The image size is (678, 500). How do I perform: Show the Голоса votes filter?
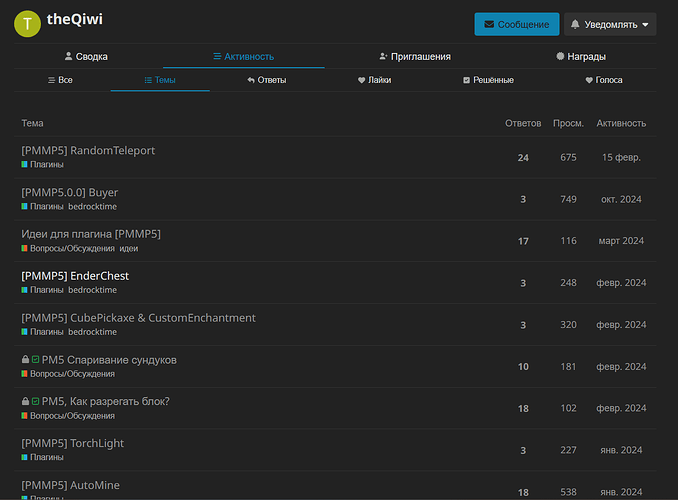tap(602, 80)
